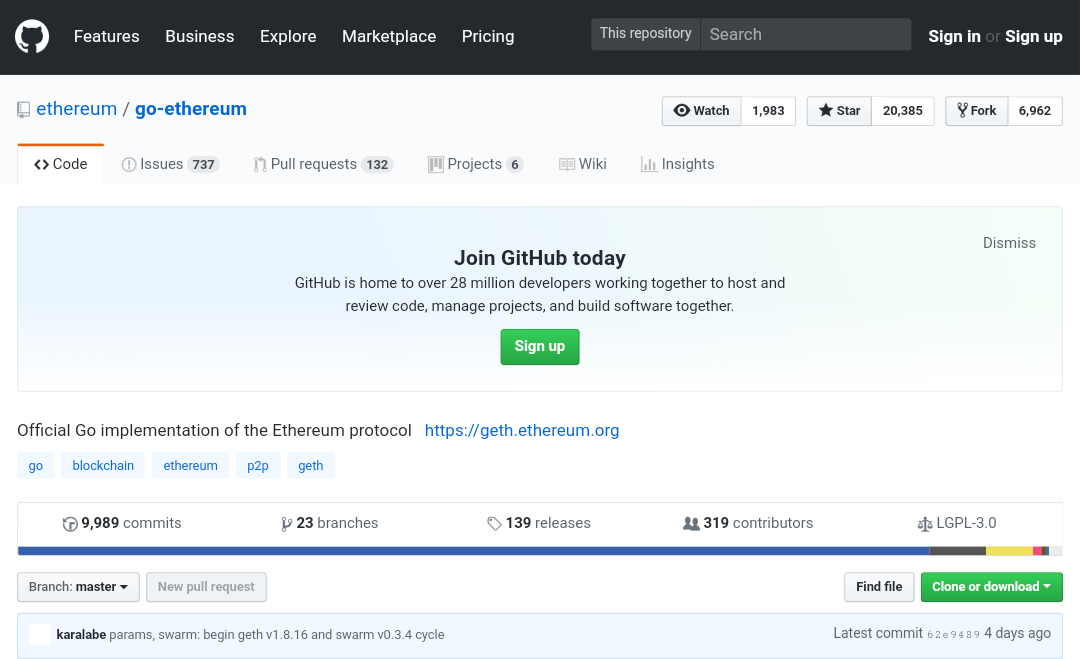Open the Pricing page
1080x659 pixels.
(488, 36)
